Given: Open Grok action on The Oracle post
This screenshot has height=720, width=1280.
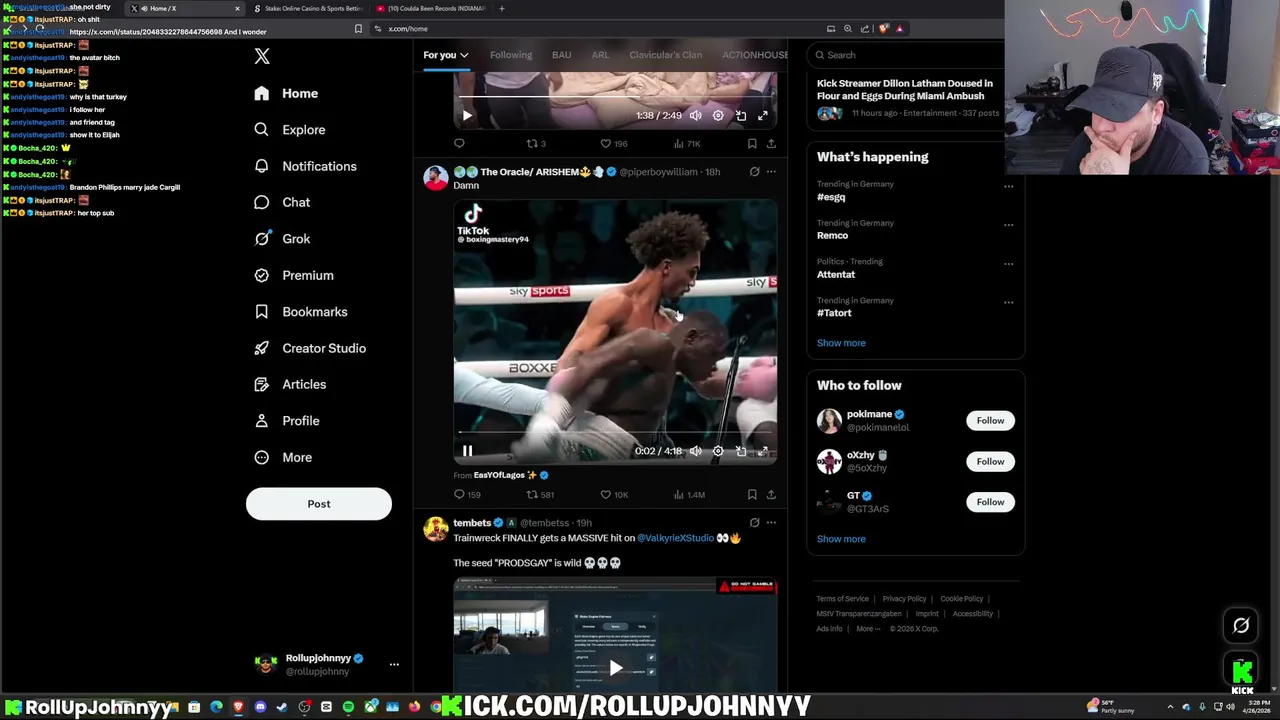Looking at the screenshot, I should tap(754, 172).
